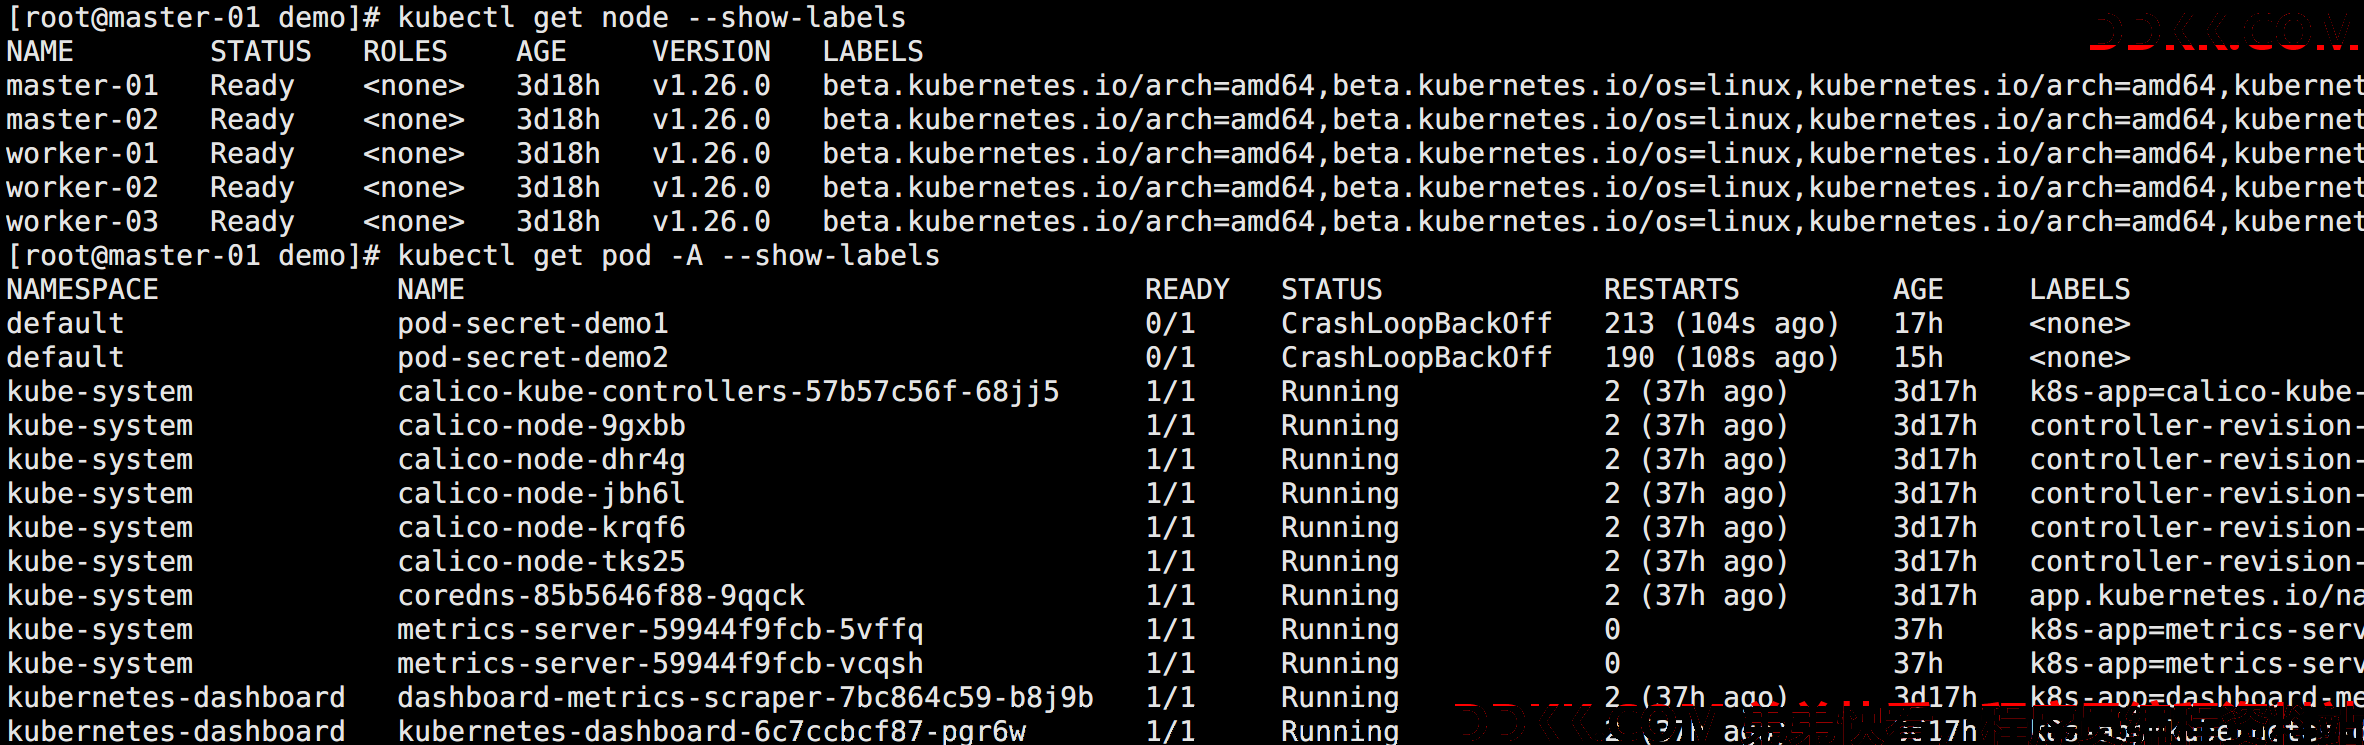Select the node name 'master-02'
This screenshot has width=2364, height=745.
point(82,120)
